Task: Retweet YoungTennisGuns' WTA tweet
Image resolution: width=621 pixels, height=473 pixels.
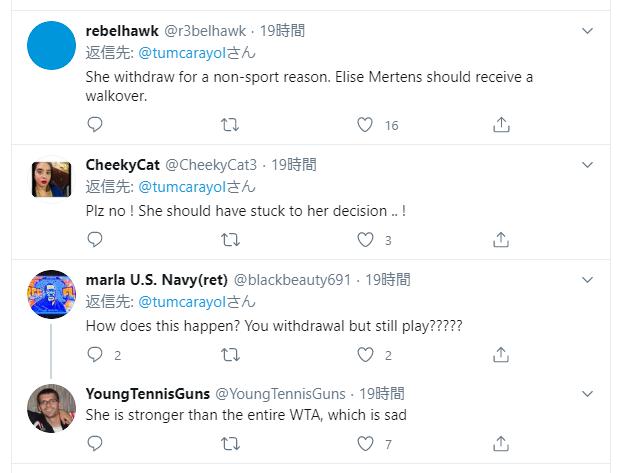Action: [229, 444]
